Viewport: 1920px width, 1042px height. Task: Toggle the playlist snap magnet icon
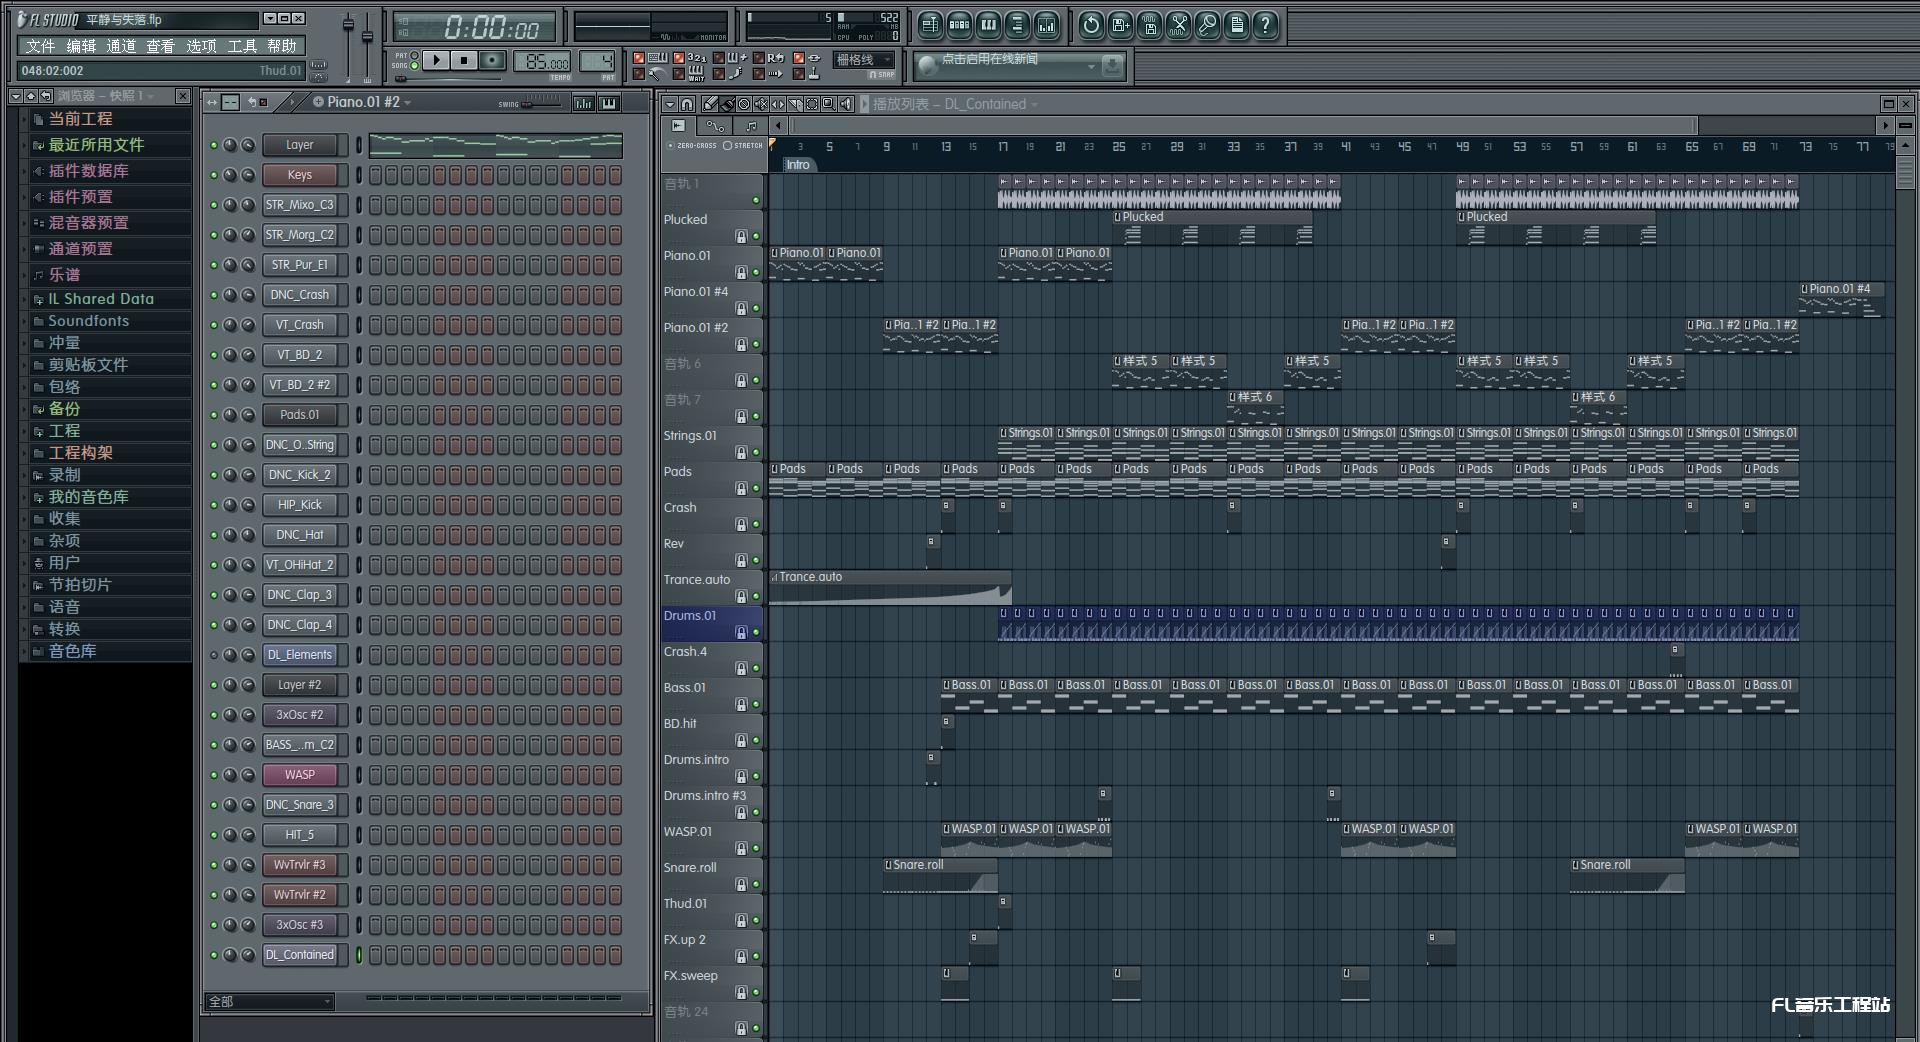pos(687,104)
